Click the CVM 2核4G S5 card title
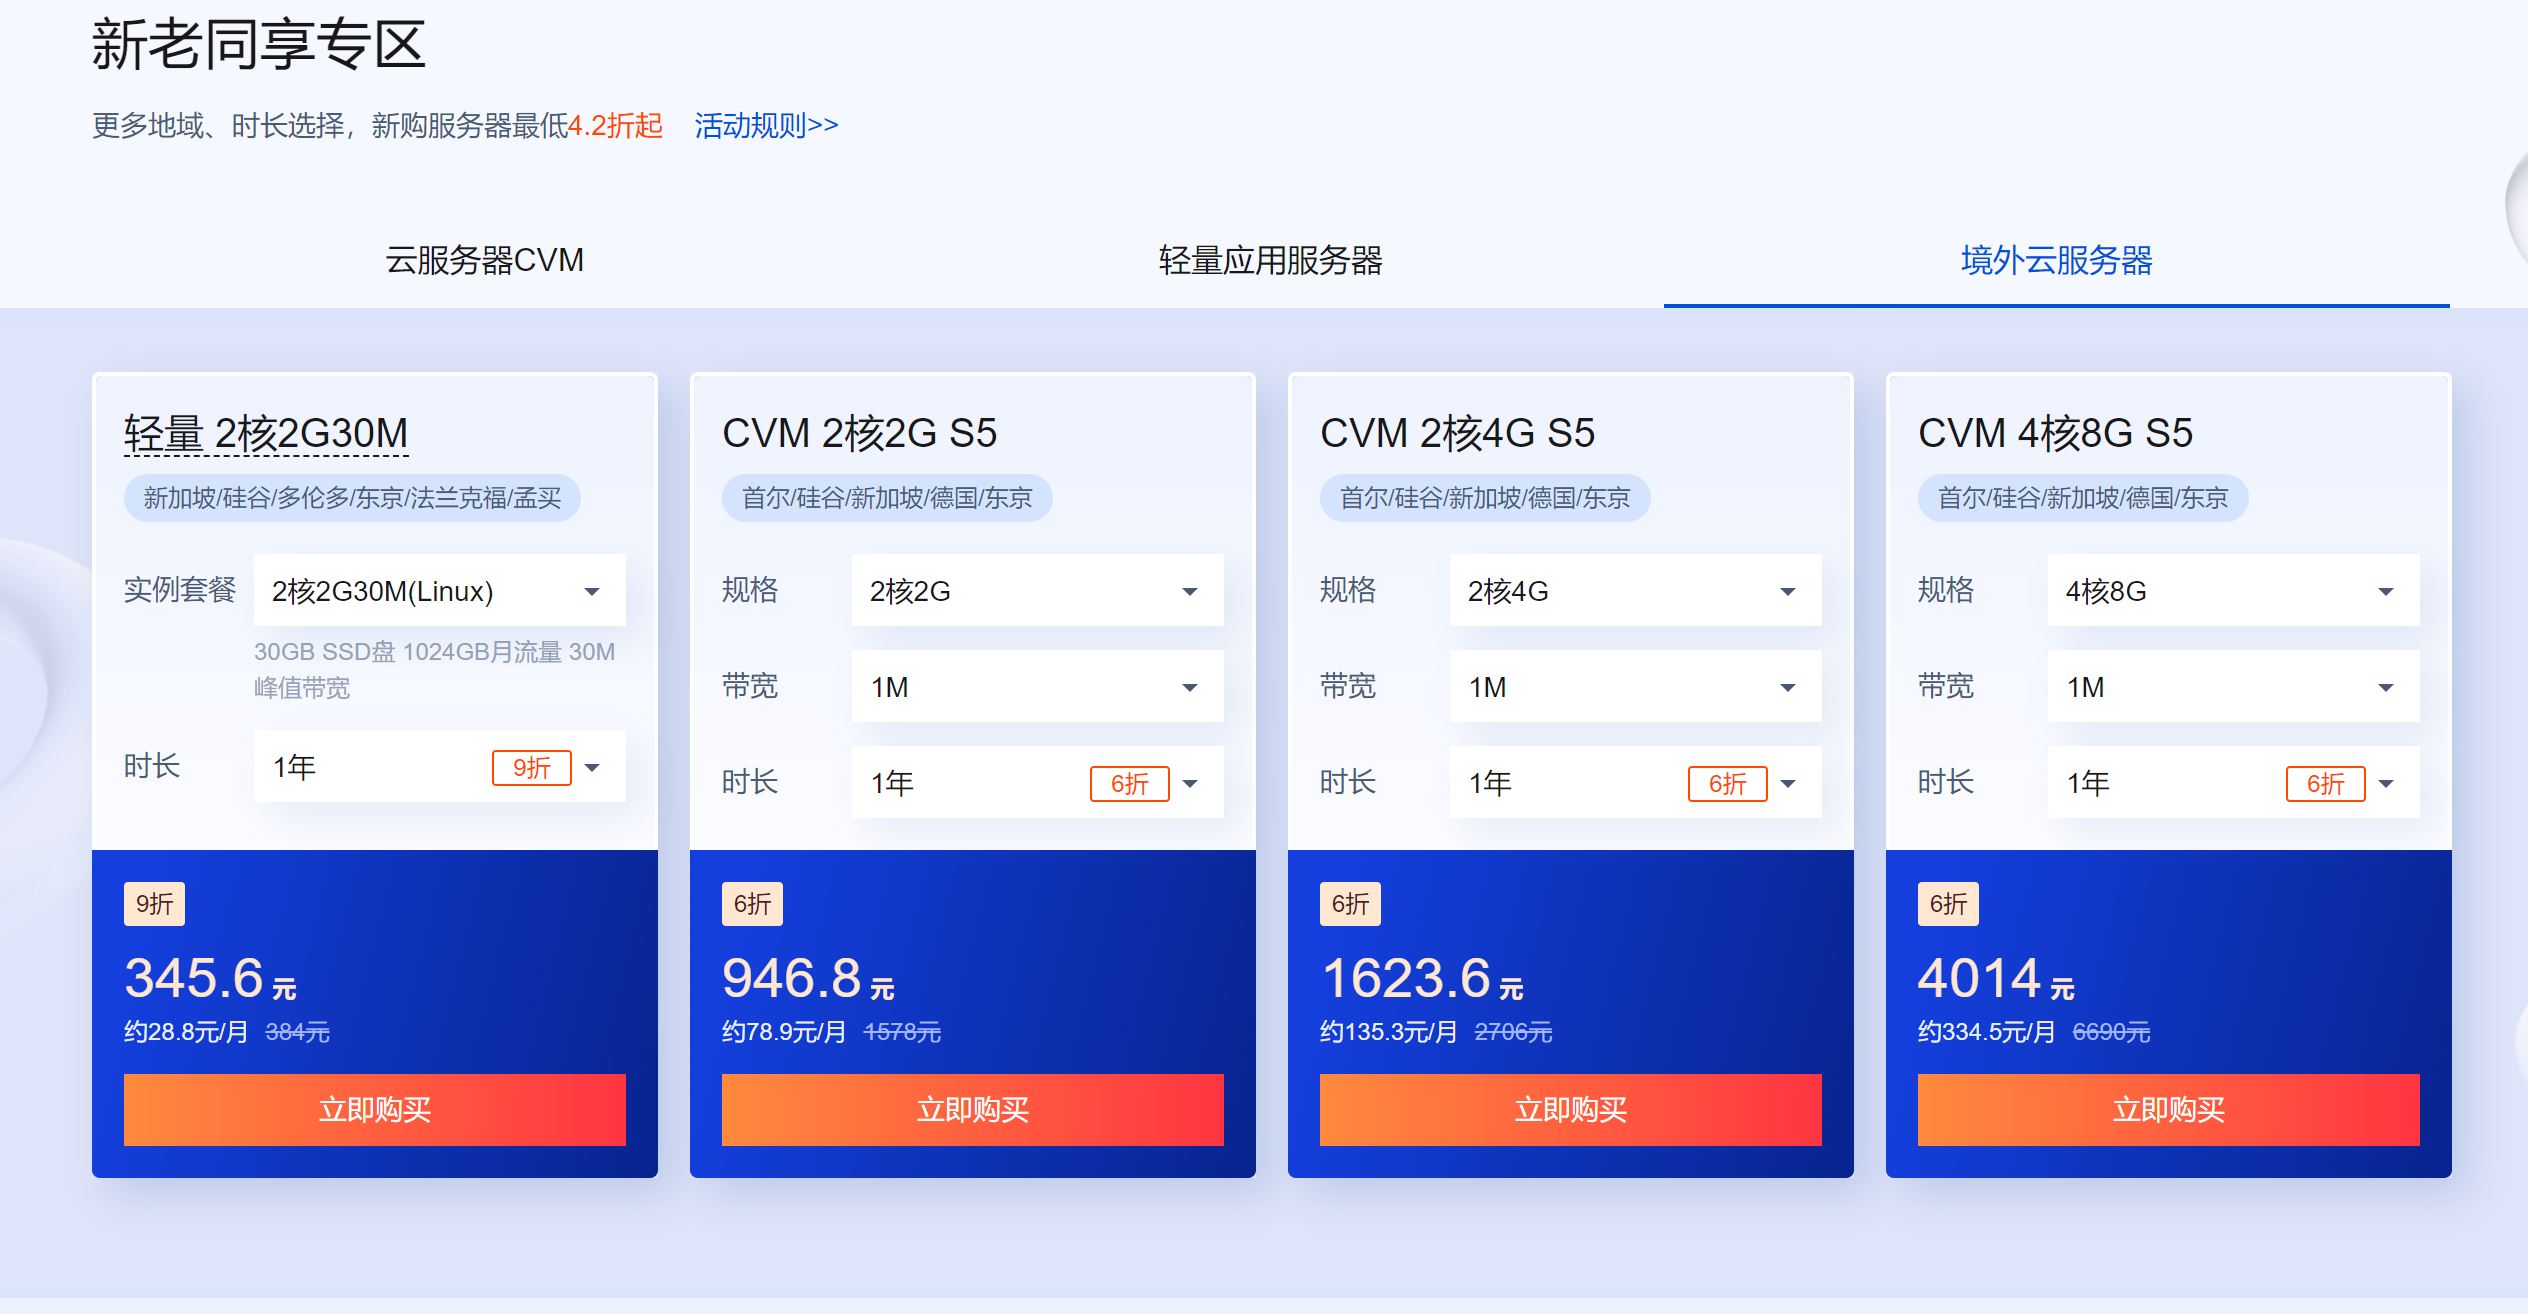This screenshot has height=1314, width=2528. click(1458, 433)
